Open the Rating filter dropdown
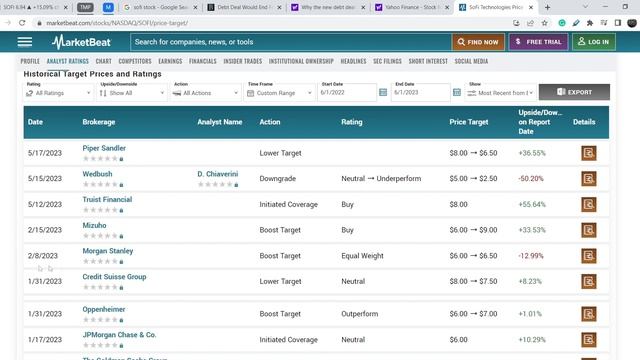The width and height of the screenshot is (640, 360). coord(58,93)
